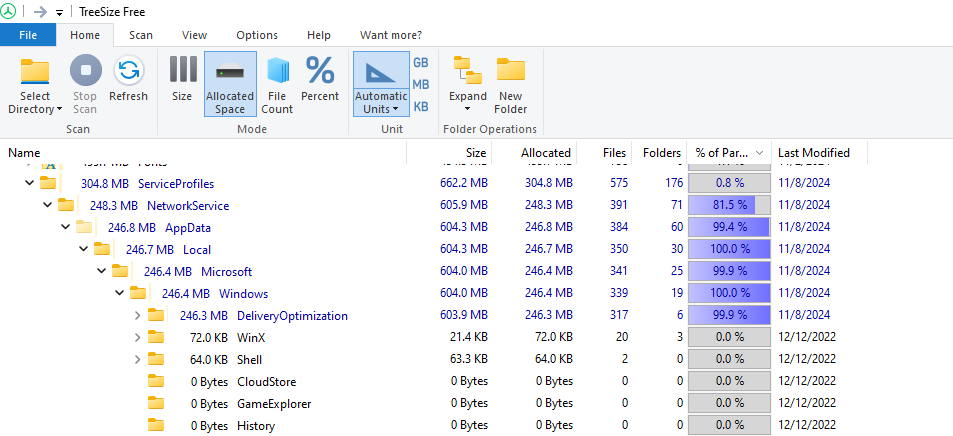Select the GameExplorer row name
Viewport: 953px width, 436px height.
coord(274,404)
